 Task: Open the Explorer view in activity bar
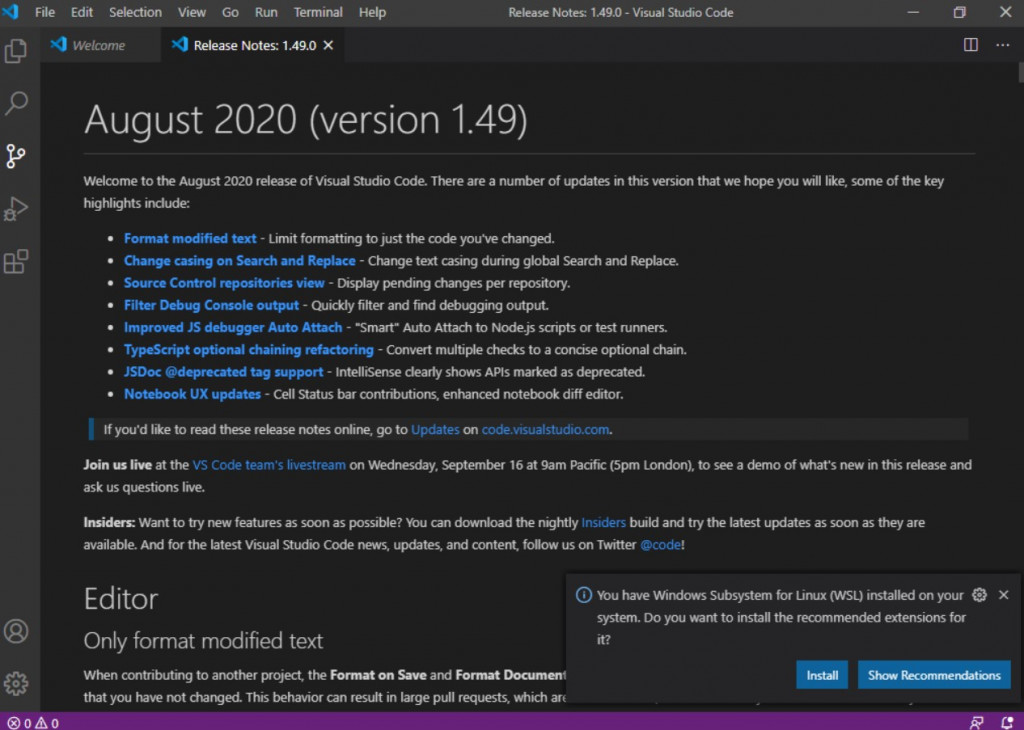16,50
